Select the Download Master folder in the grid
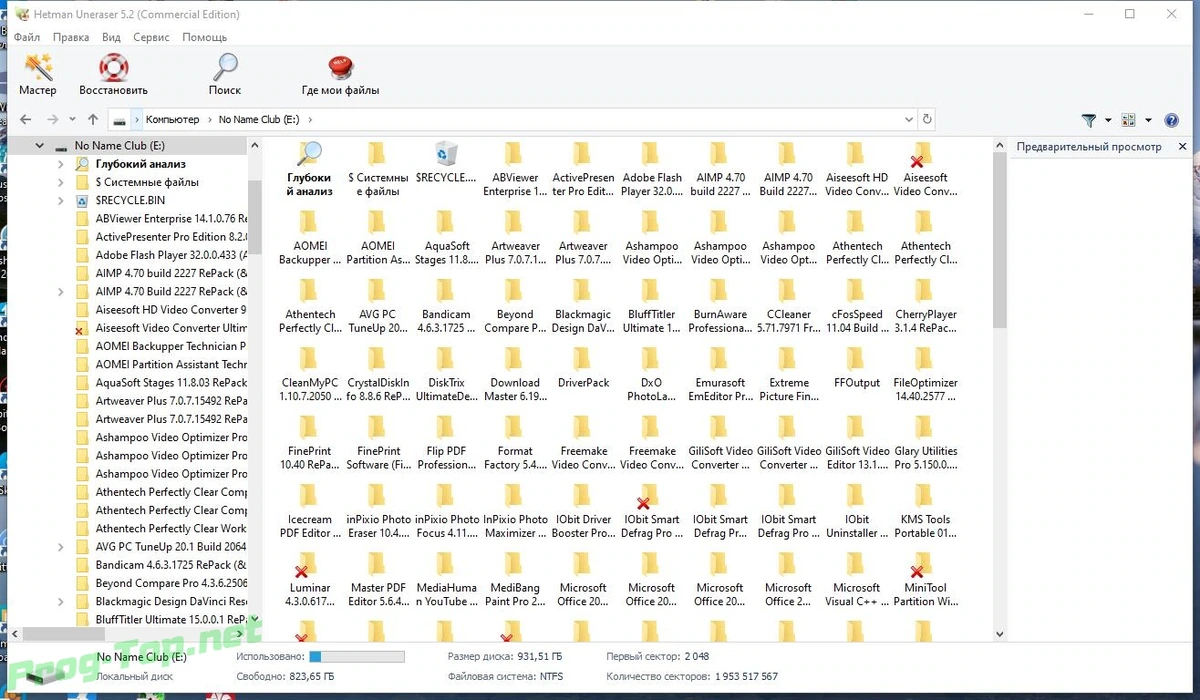The height and width of the screenshot is (700, 1200). pyautogui.click(x=514, y=374)
